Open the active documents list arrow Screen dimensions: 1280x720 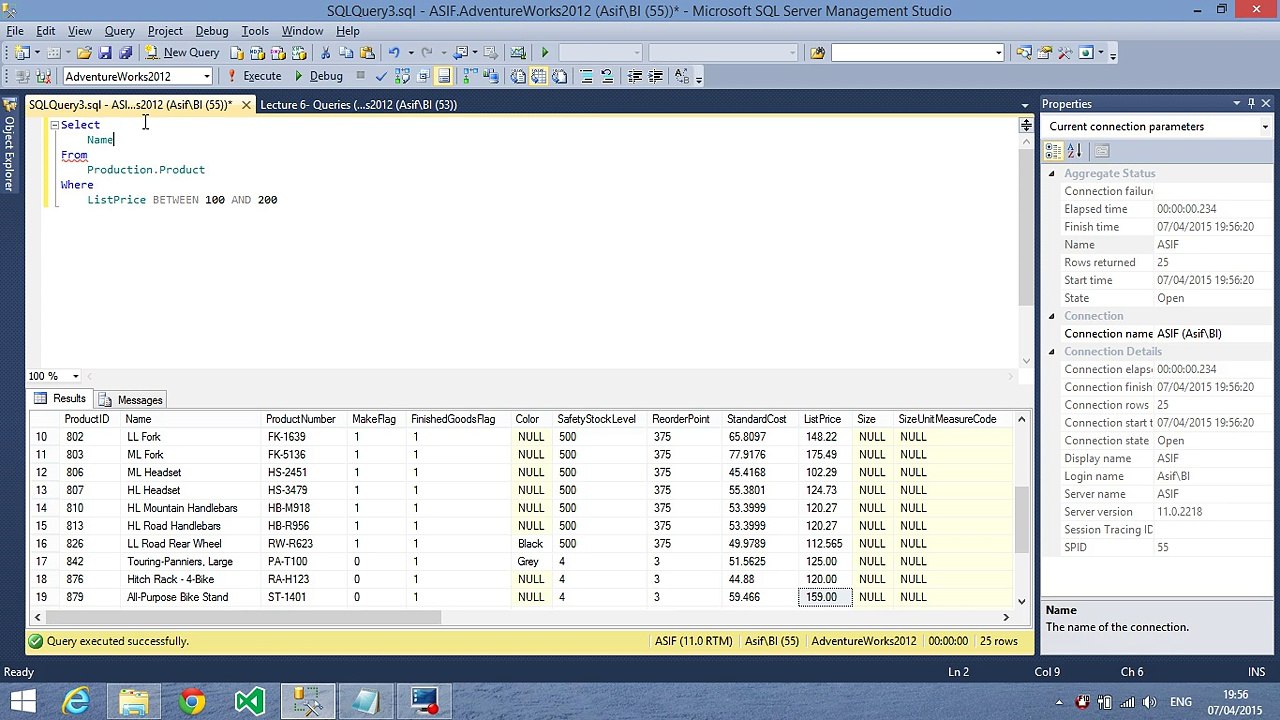pos(1025,104)
